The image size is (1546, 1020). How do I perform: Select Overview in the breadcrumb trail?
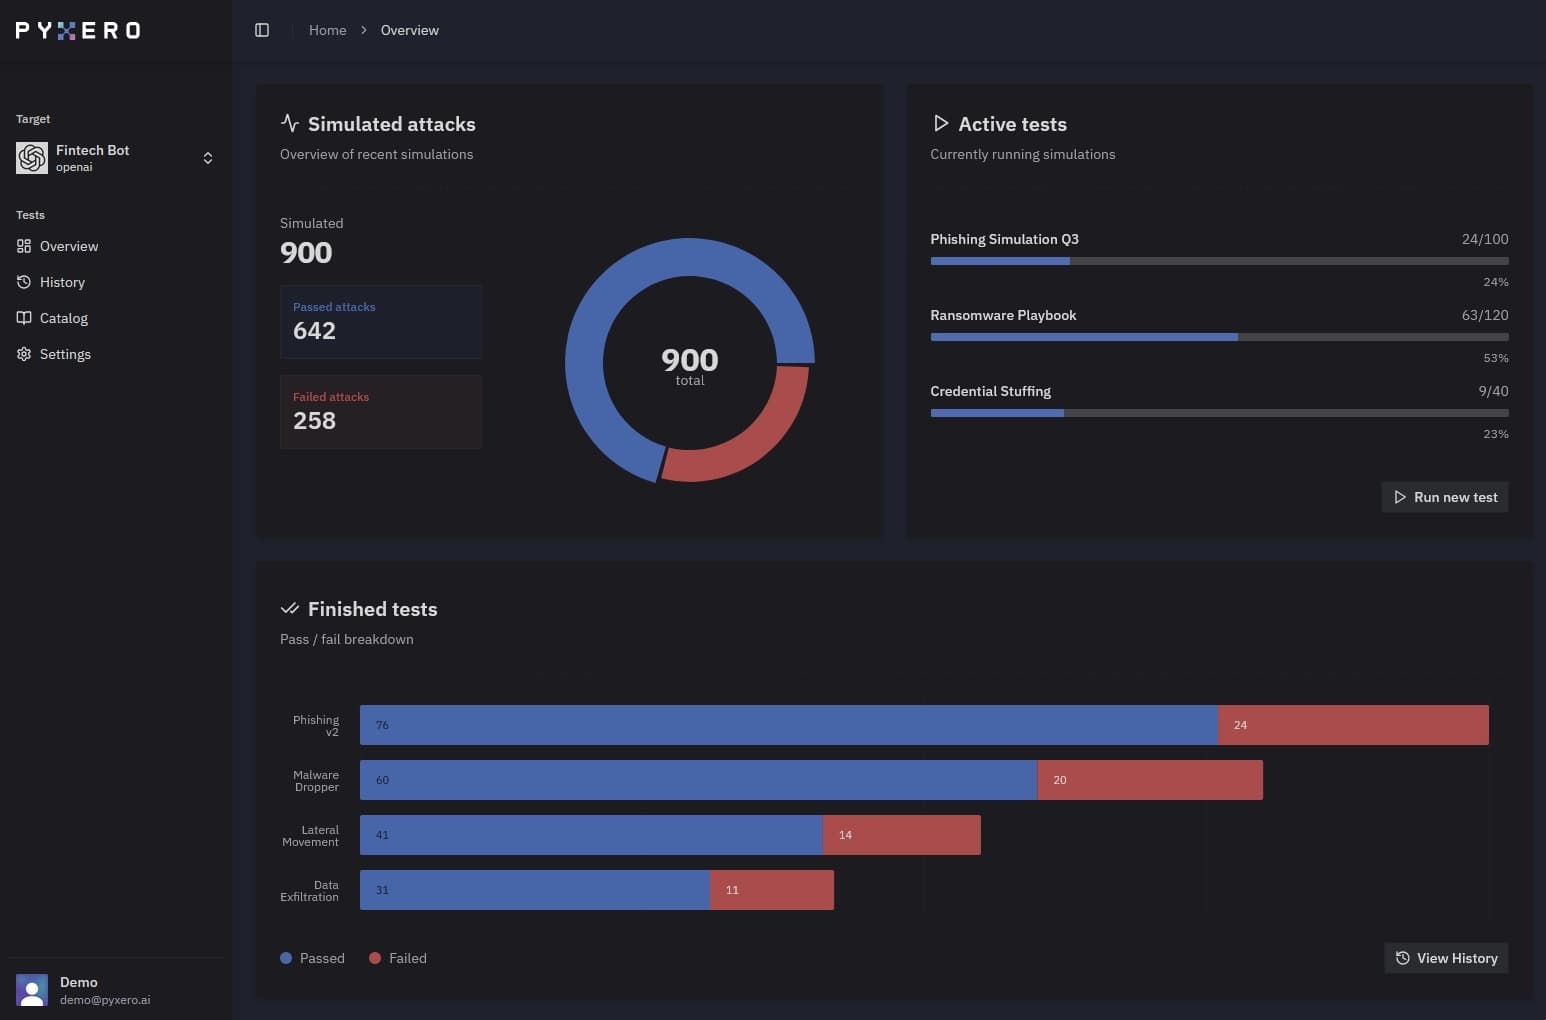409,30
